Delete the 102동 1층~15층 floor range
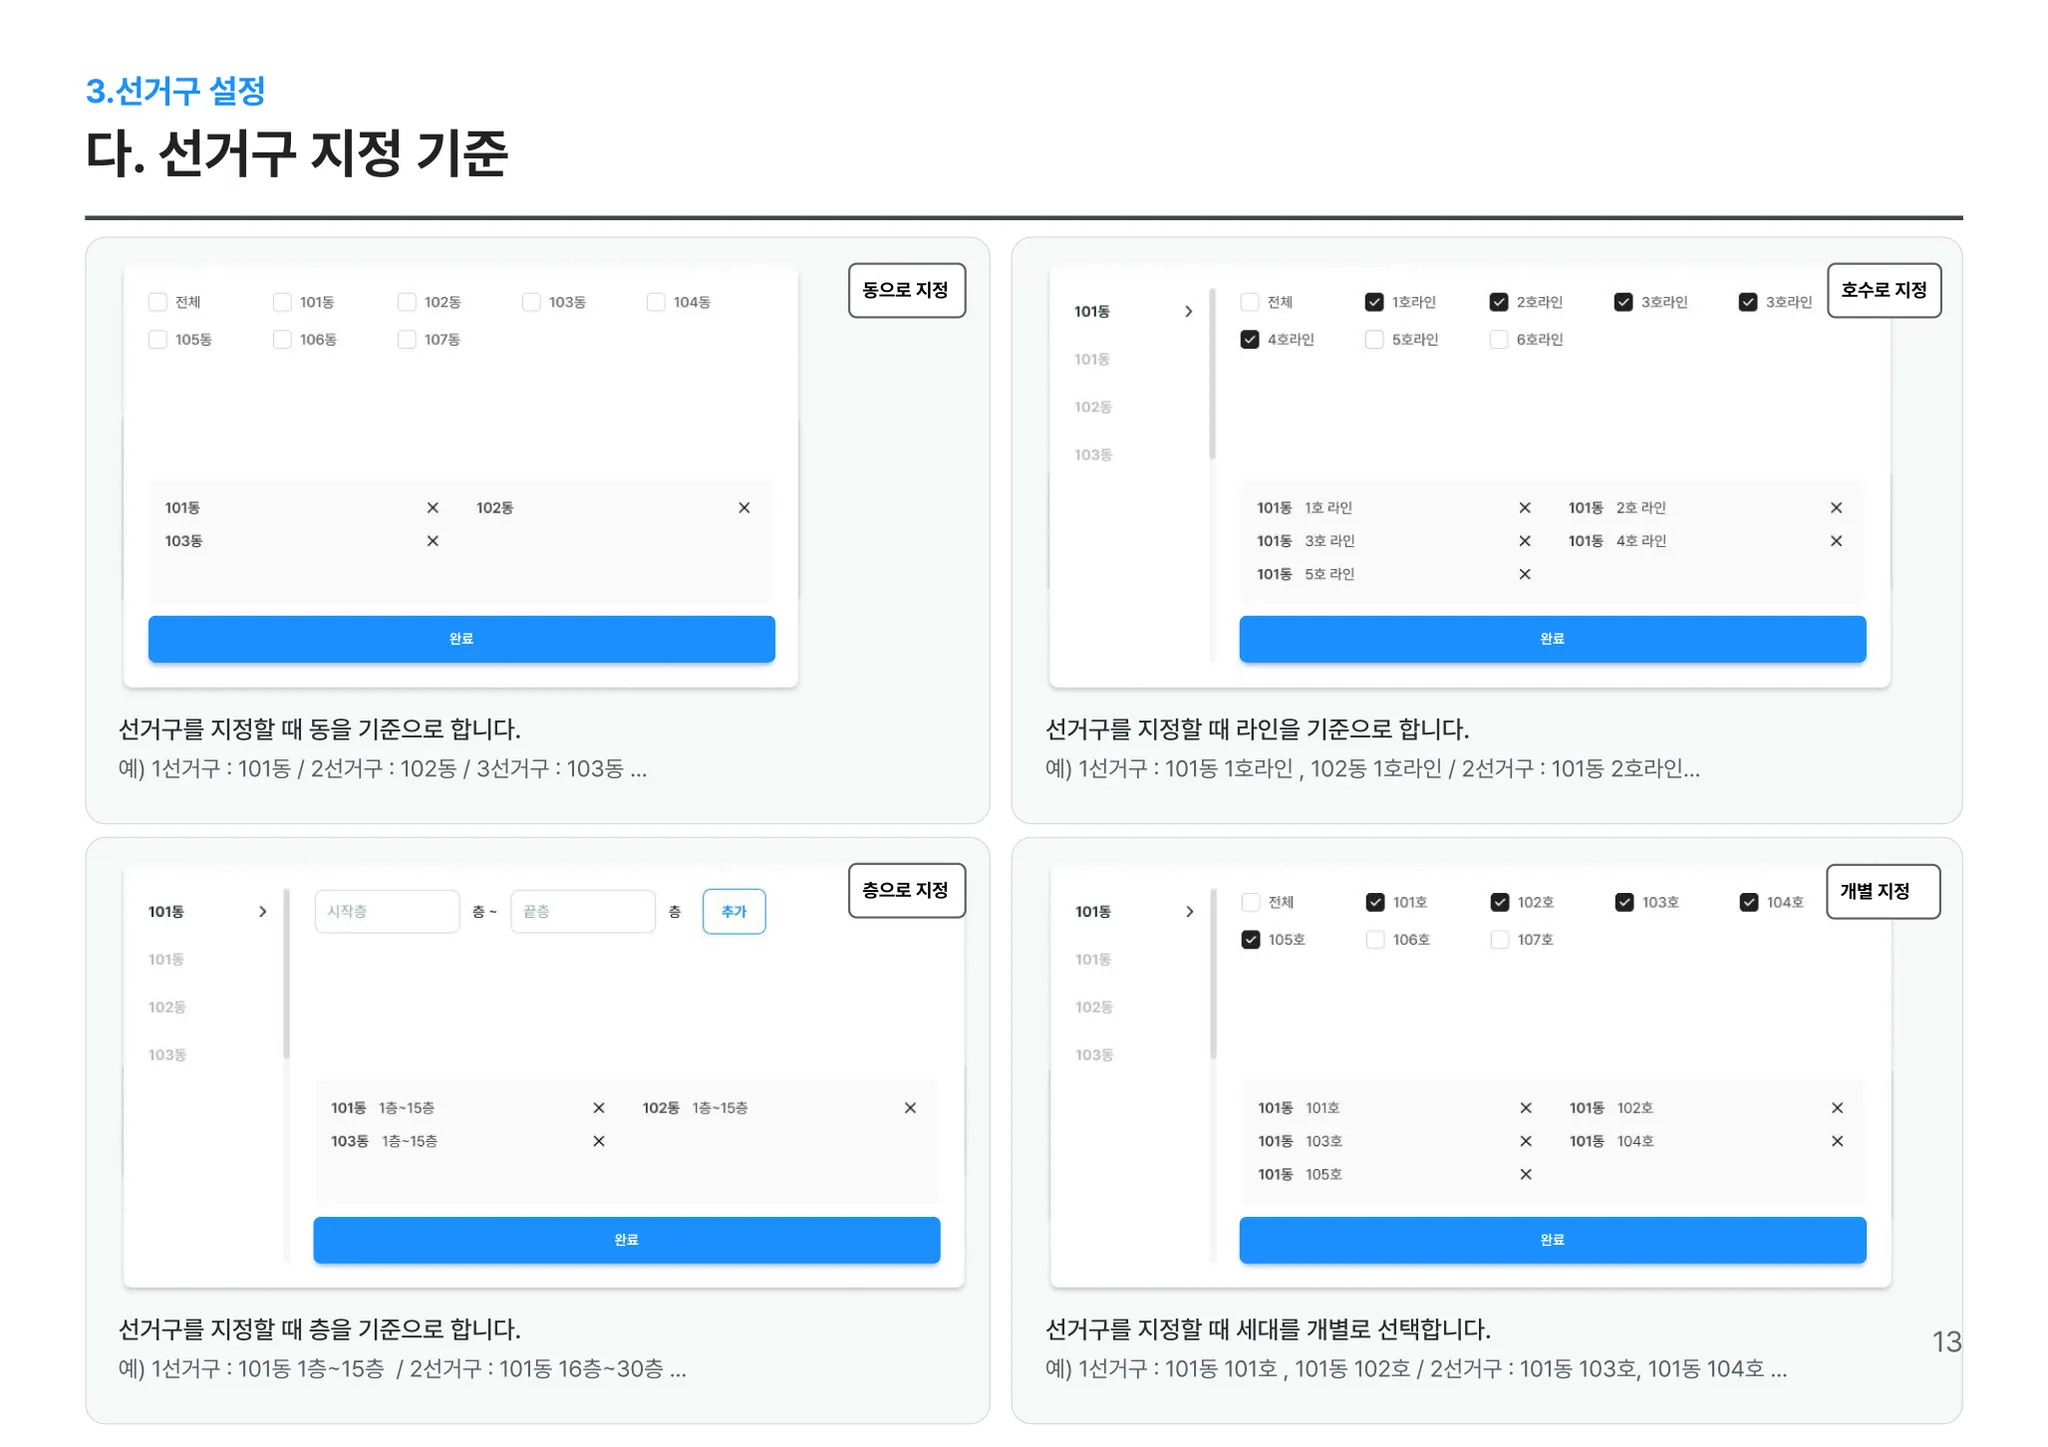 click(x=910, y=1108)
